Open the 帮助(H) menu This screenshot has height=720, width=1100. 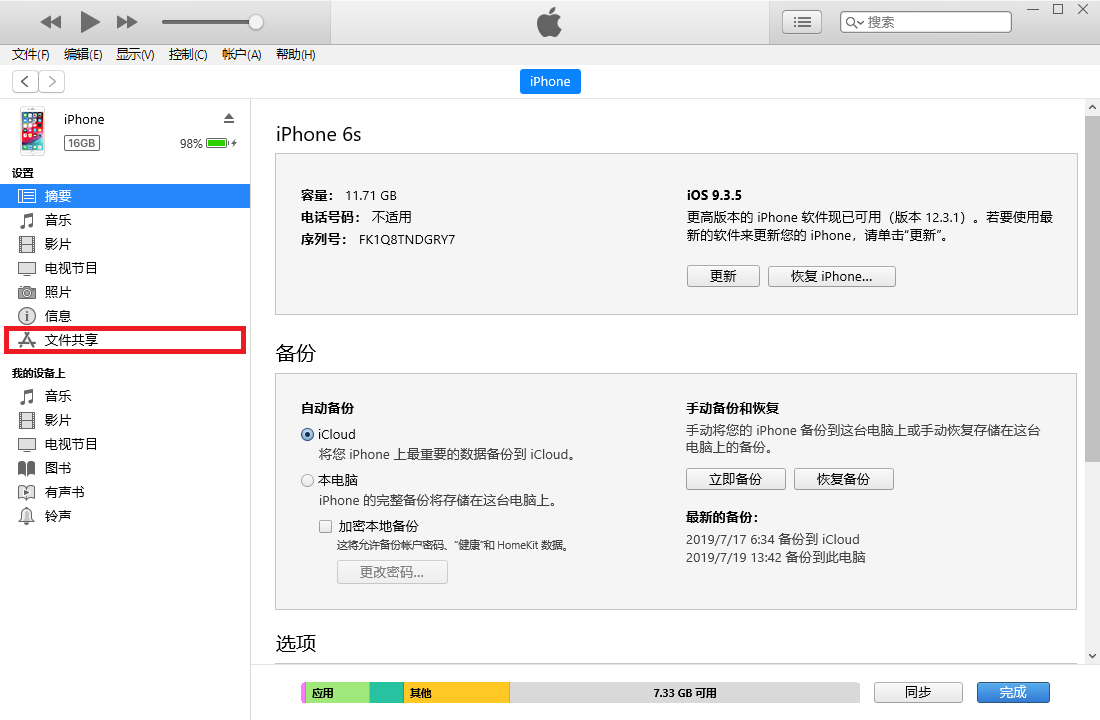point(295,55)
